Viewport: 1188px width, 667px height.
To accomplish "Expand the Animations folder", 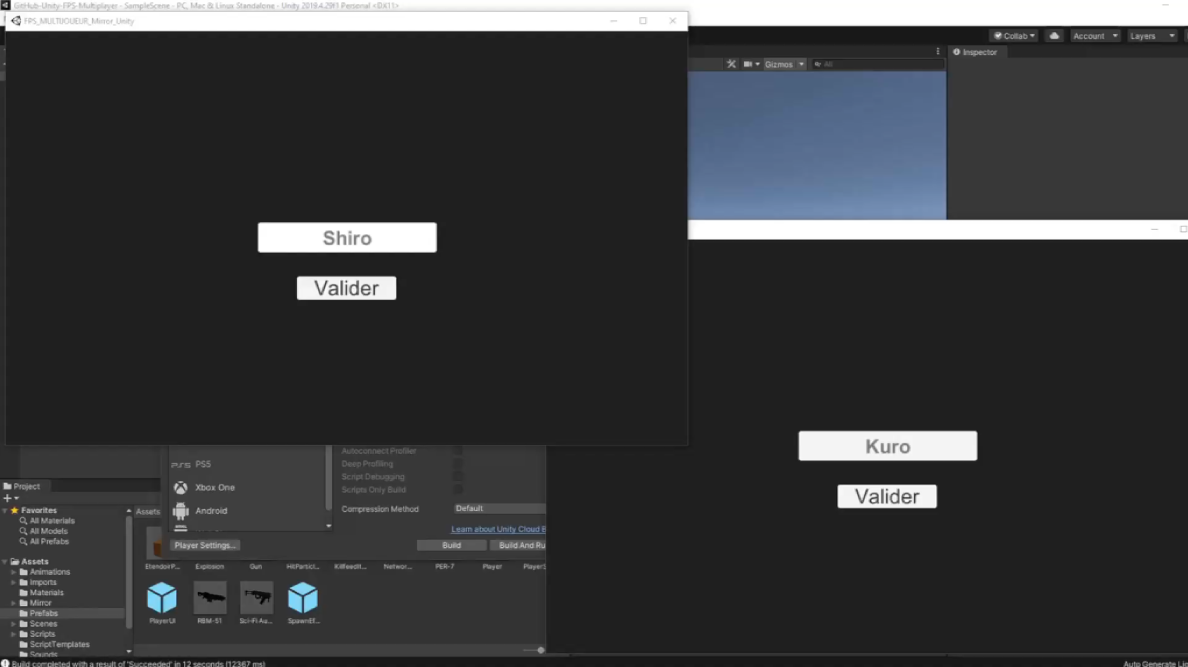I will 14,572.
